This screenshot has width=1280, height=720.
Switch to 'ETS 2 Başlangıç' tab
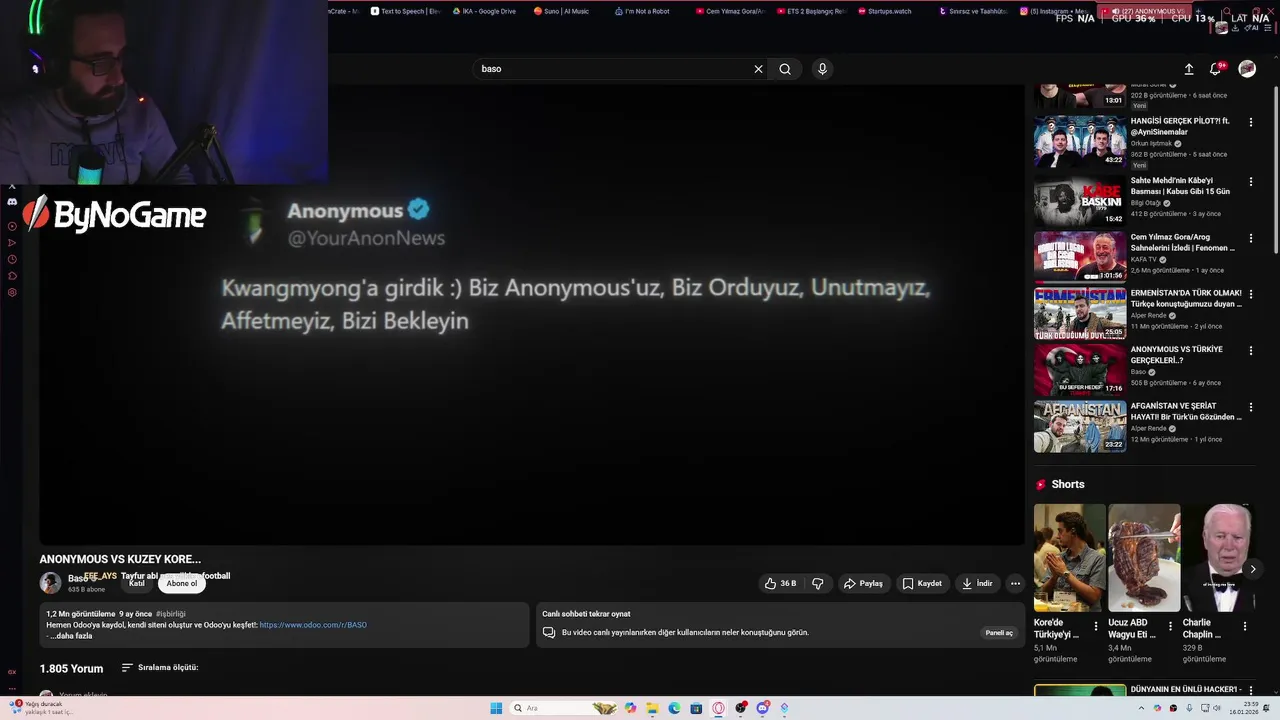pyautogui.click(x=810, y=11)
